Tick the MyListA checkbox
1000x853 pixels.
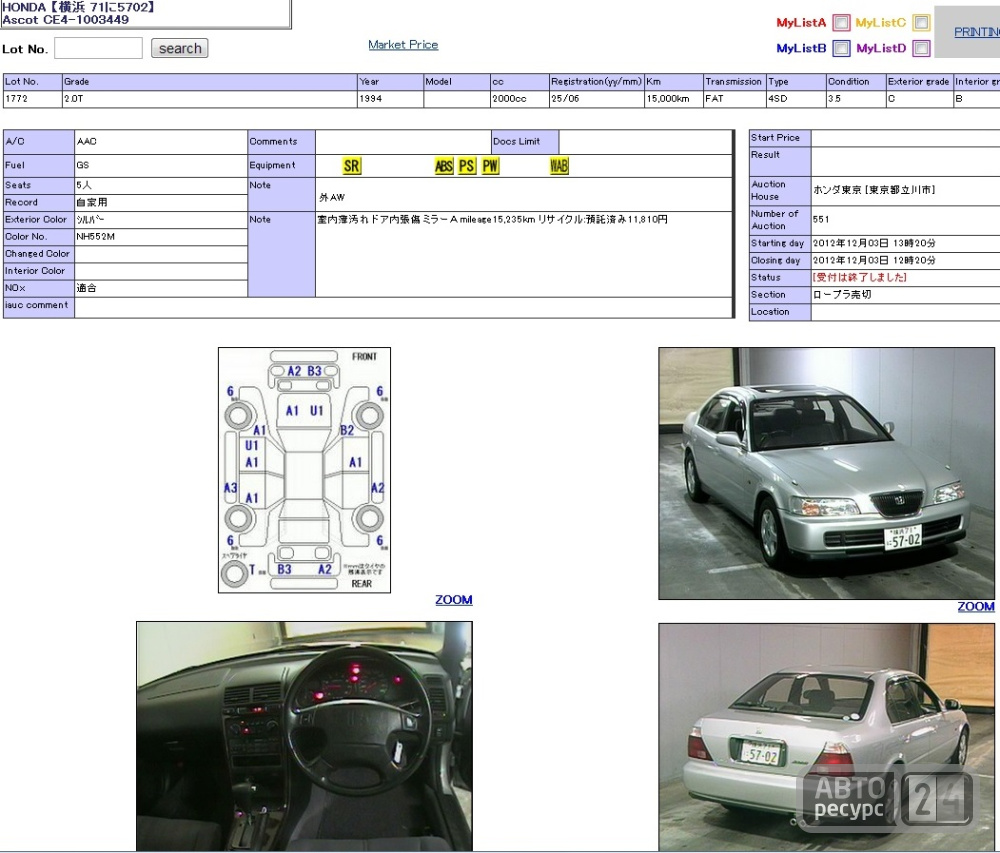[841, 23]
